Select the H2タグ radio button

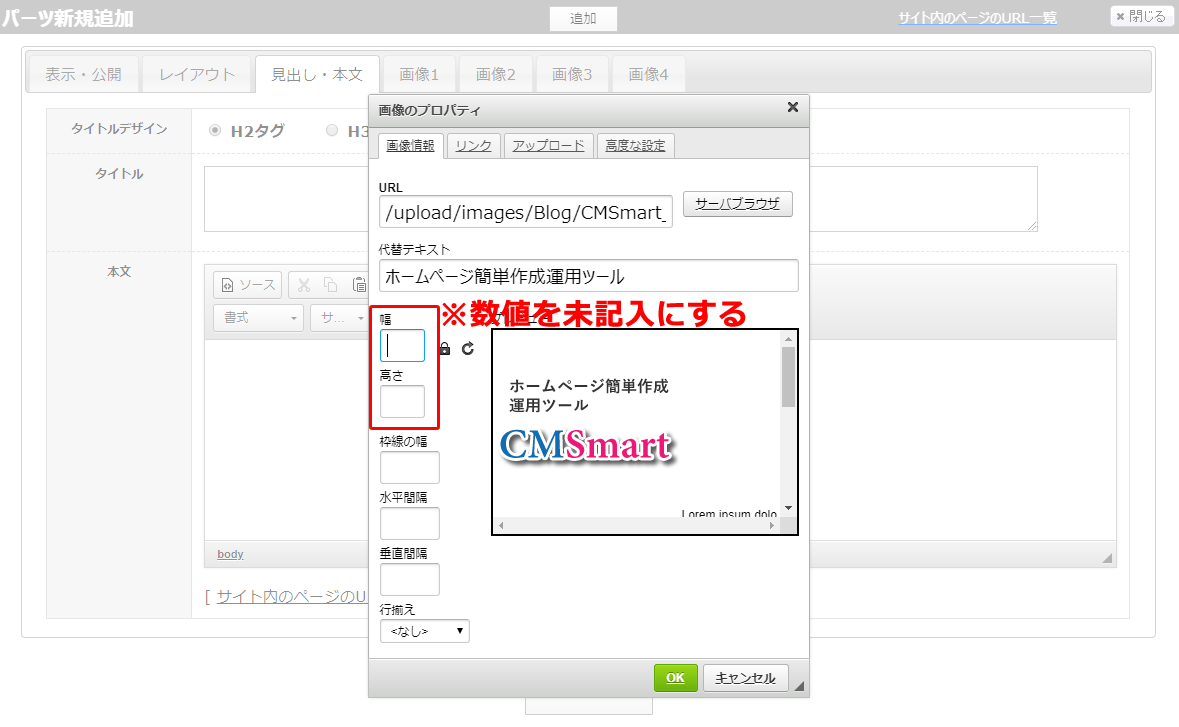pos(215,130)
